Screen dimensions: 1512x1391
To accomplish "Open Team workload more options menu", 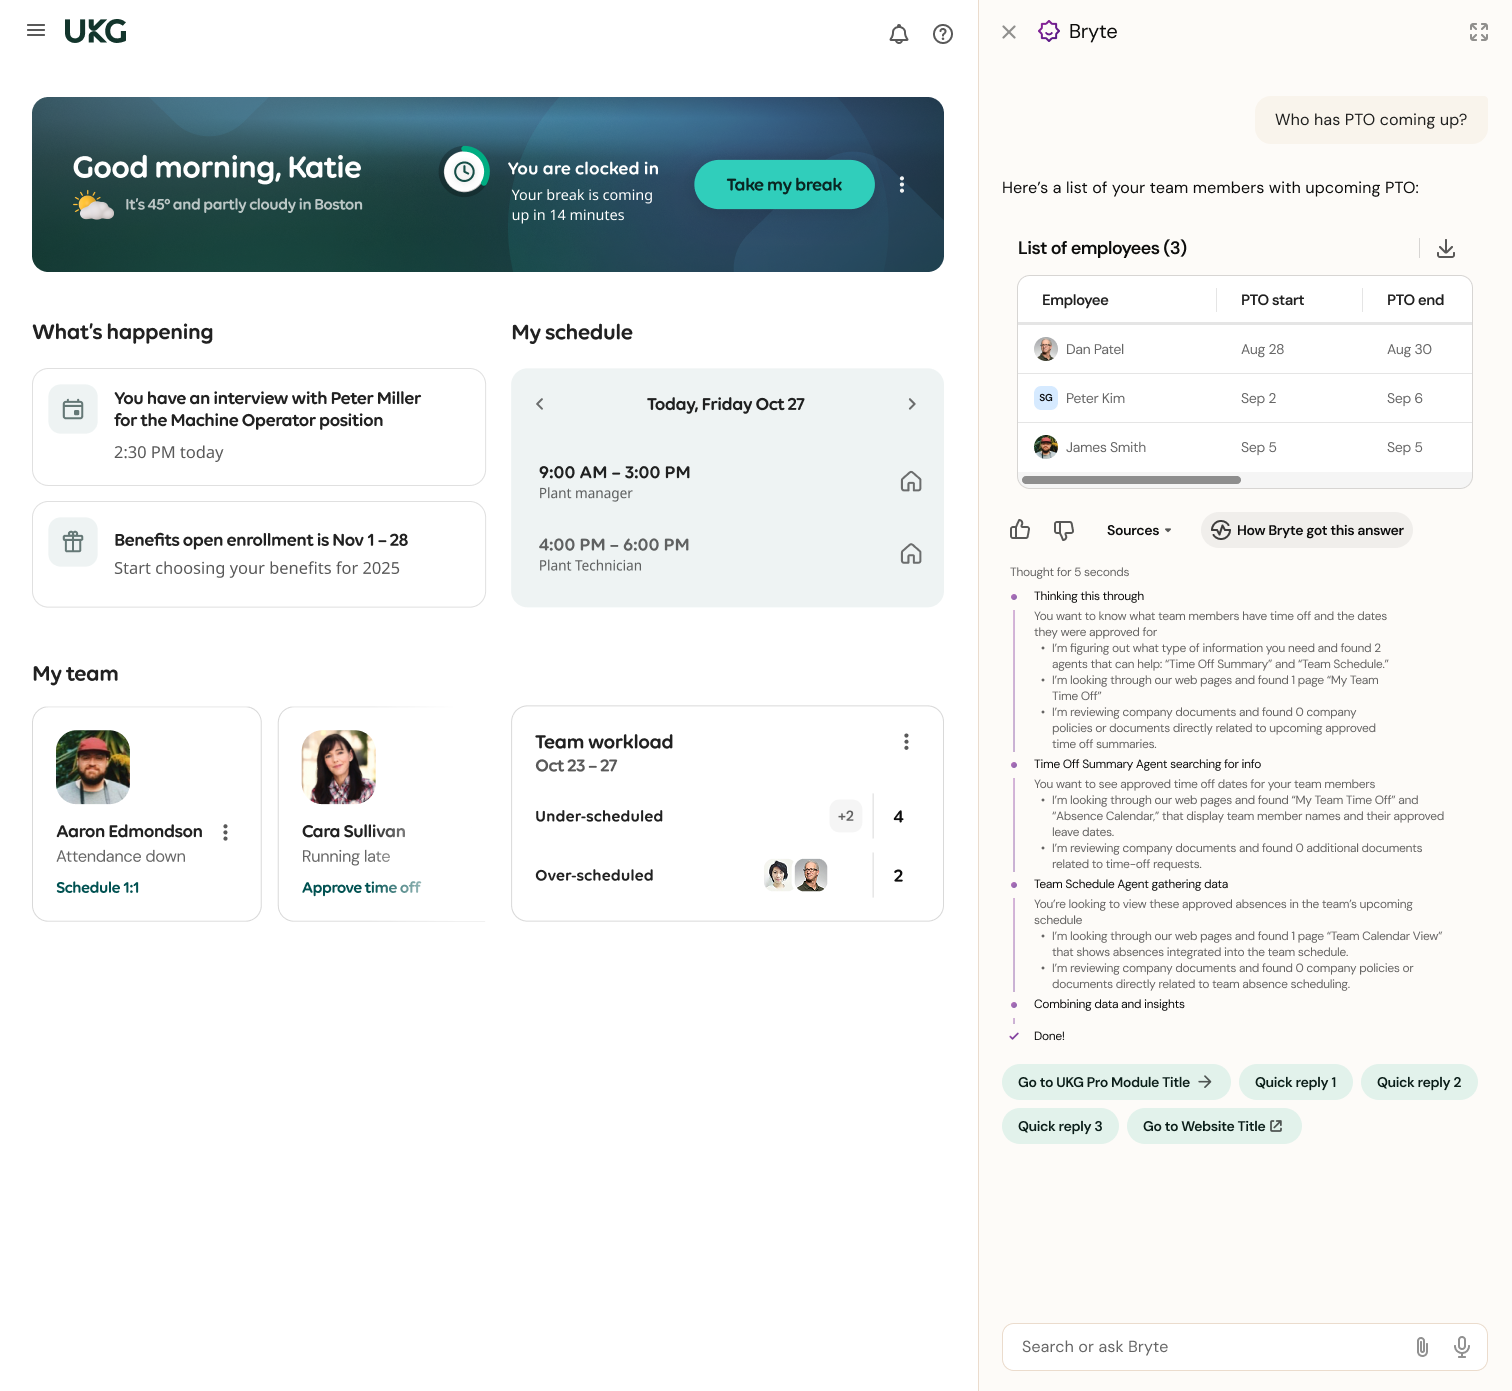I will [x=906, y=742].
